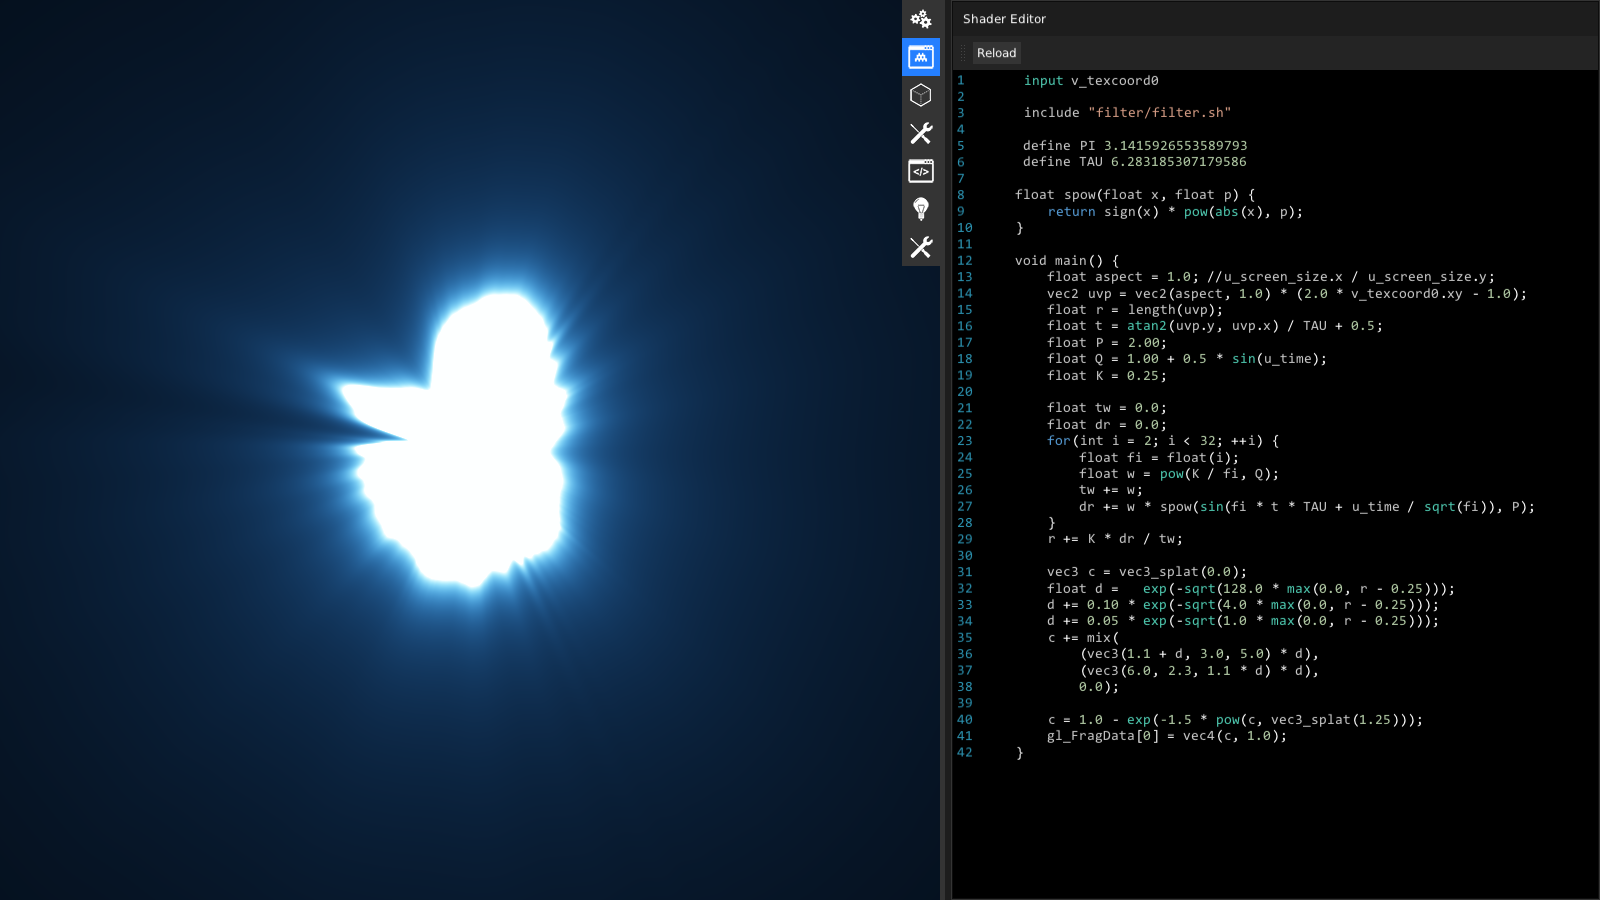Click the 'float t = atan2(uvp.y, uvp.x)' line
This screenshot has height=900, width=1600.
[1215, 326]
